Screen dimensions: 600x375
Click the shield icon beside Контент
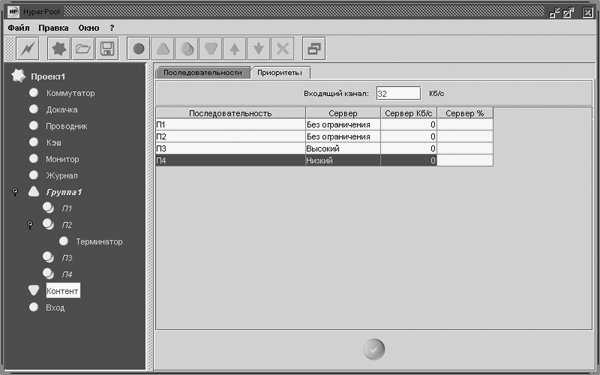(x=34, y=290)
